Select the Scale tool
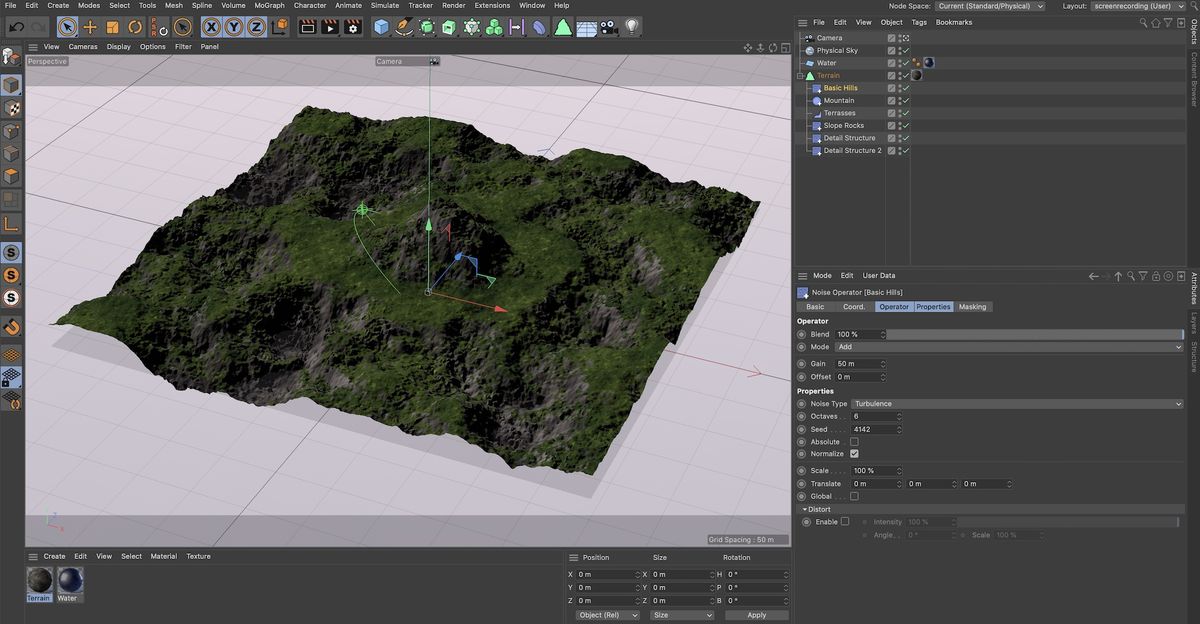 tap(112, 27)
